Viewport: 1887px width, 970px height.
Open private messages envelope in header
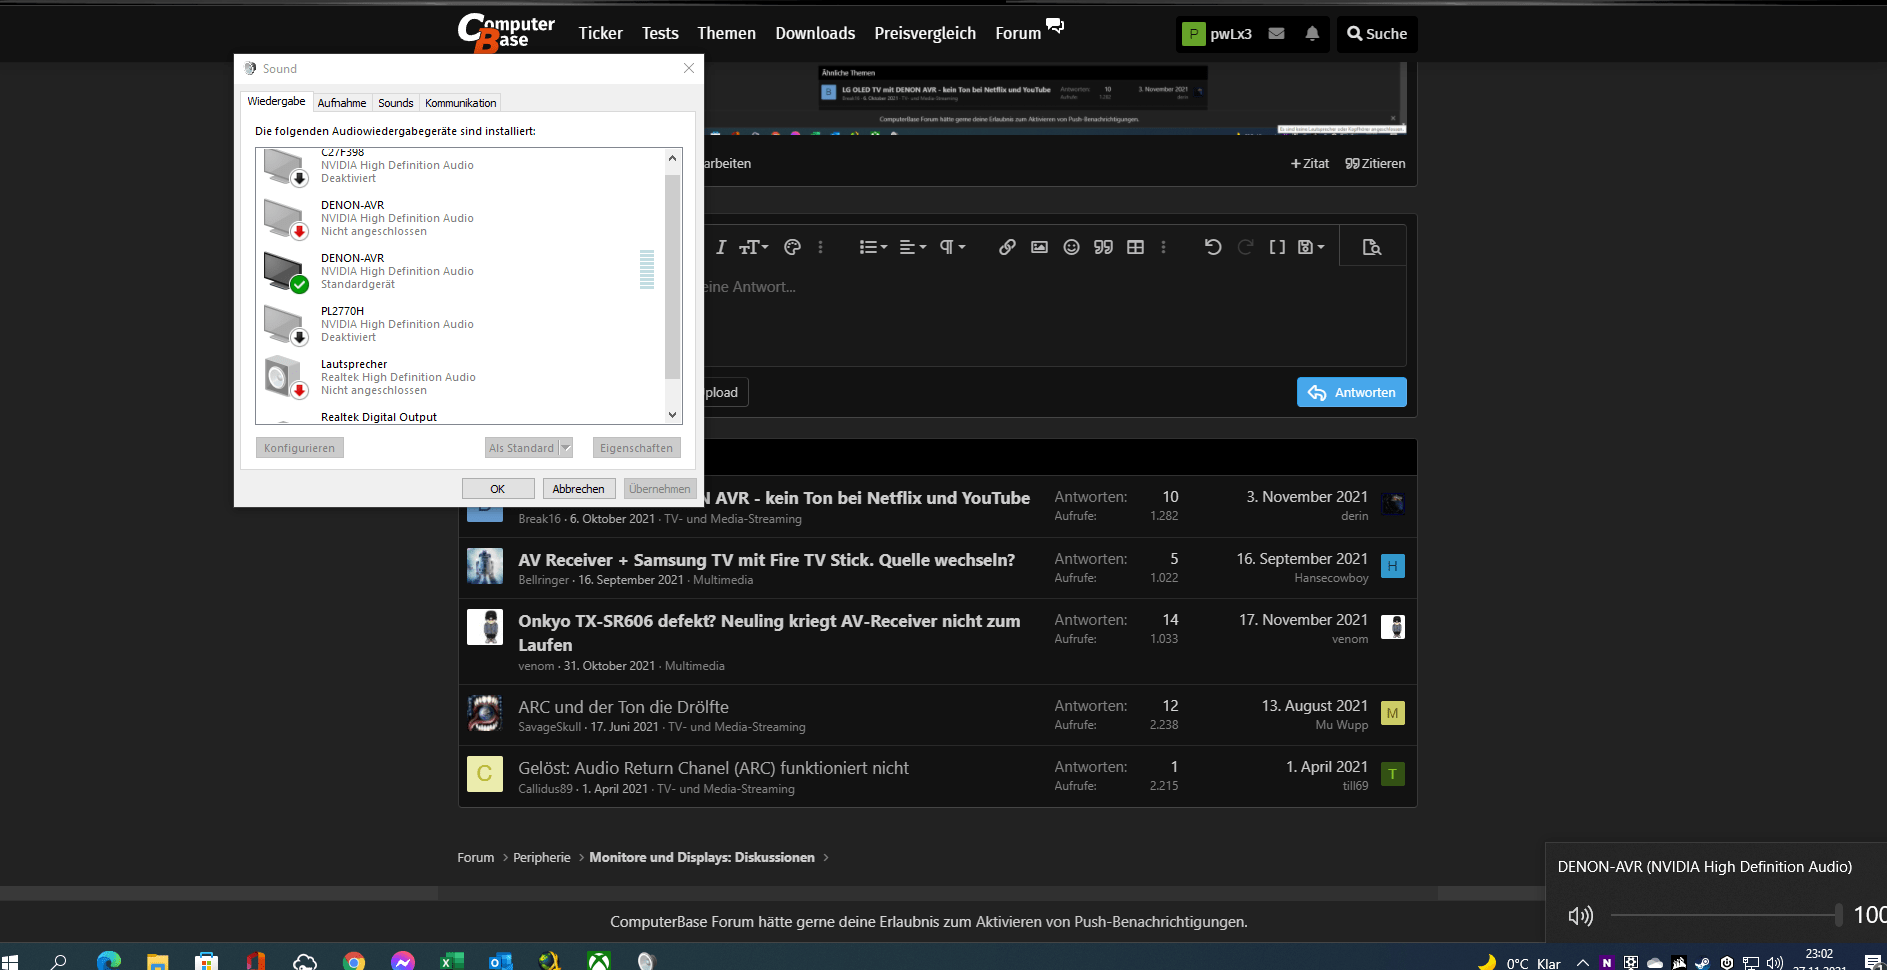tap(1276, 33)
